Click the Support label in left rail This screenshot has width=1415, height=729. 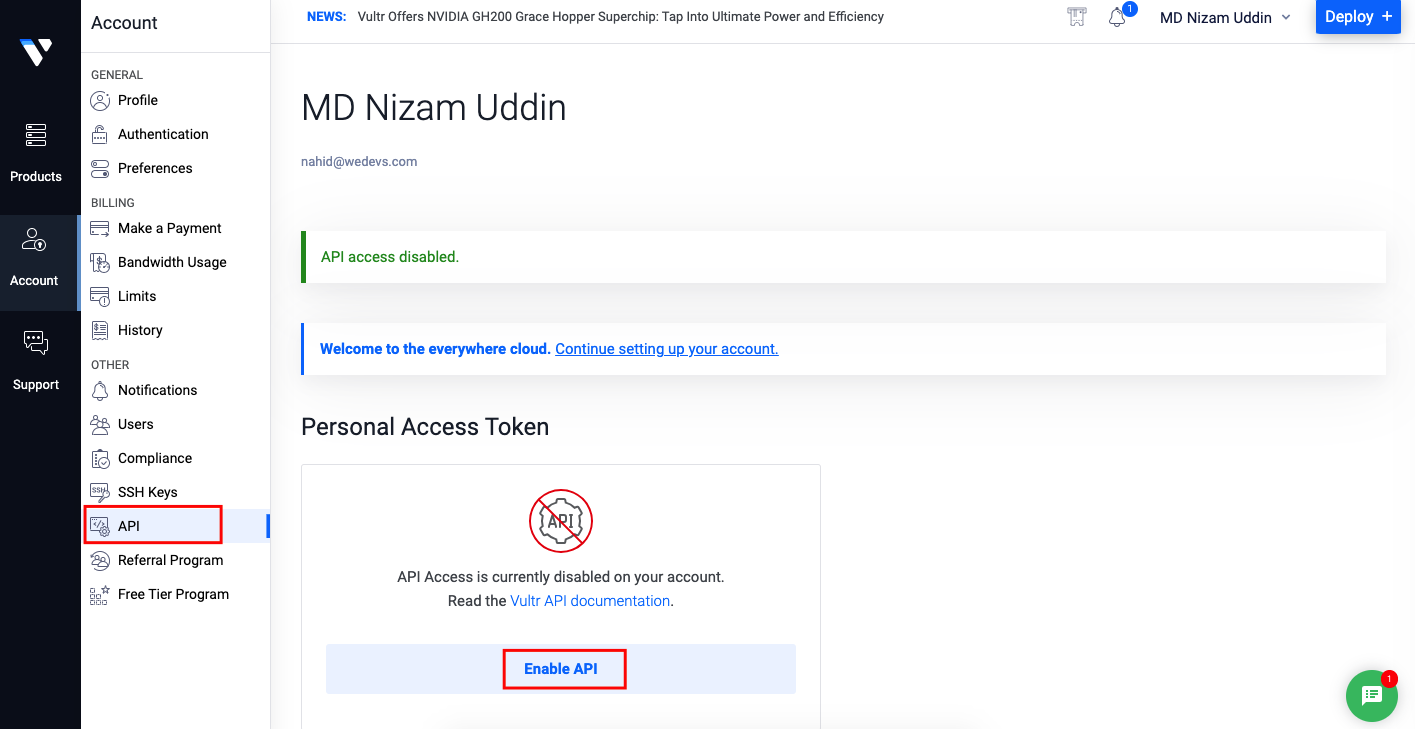(36, 385)
